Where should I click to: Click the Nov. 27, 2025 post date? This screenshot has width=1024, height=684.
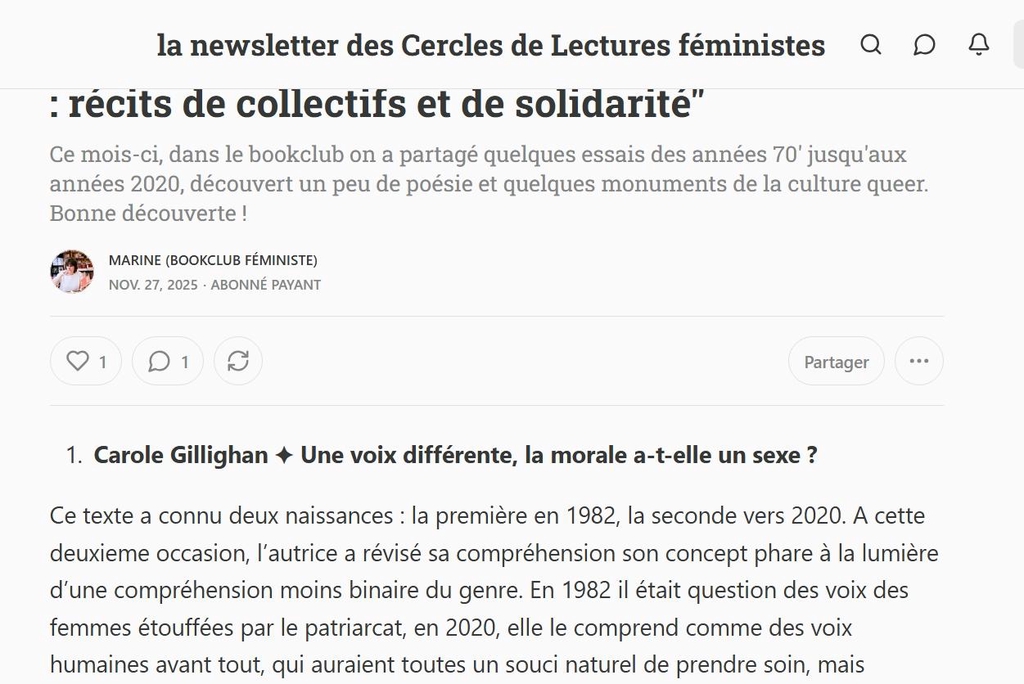(153, 285)
